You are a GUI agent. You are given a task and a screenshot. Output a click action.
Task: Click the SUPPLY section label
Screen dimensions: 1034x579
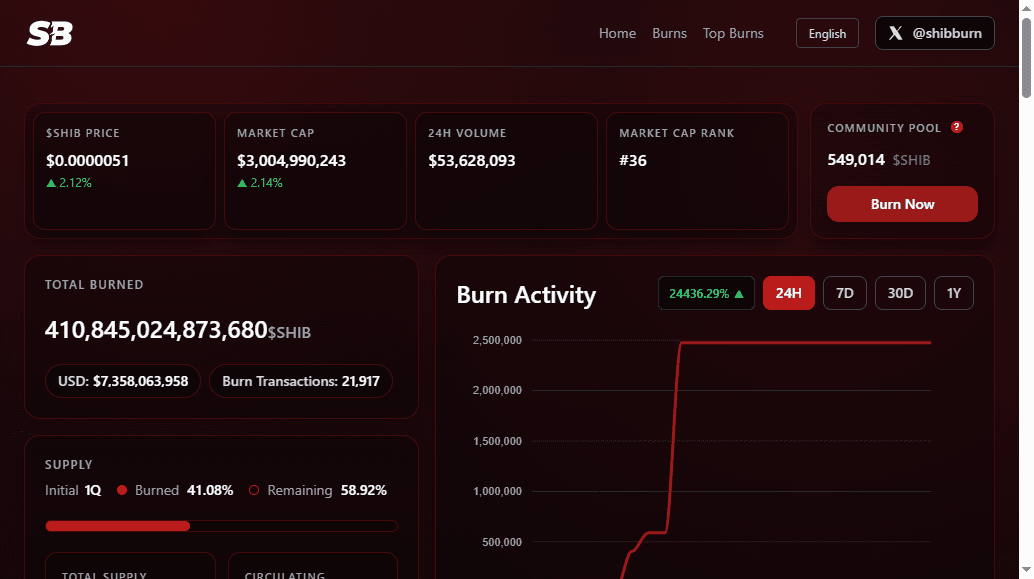point(69,464)
